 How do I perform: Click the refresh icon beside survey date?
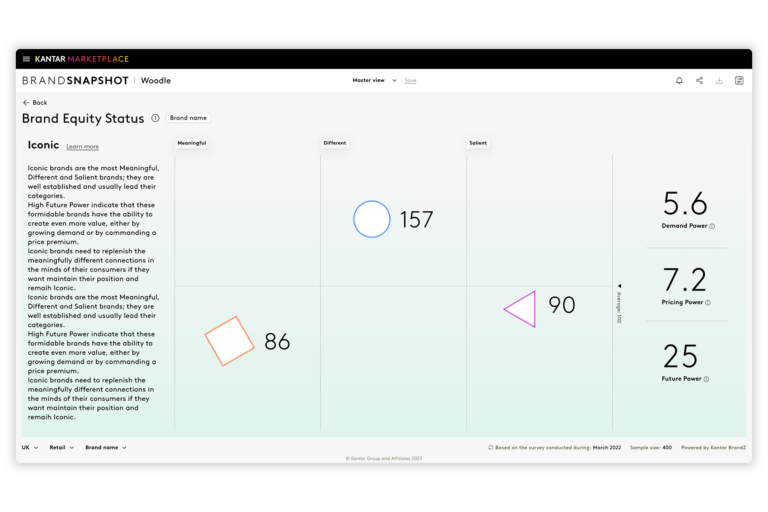(491, 448)
